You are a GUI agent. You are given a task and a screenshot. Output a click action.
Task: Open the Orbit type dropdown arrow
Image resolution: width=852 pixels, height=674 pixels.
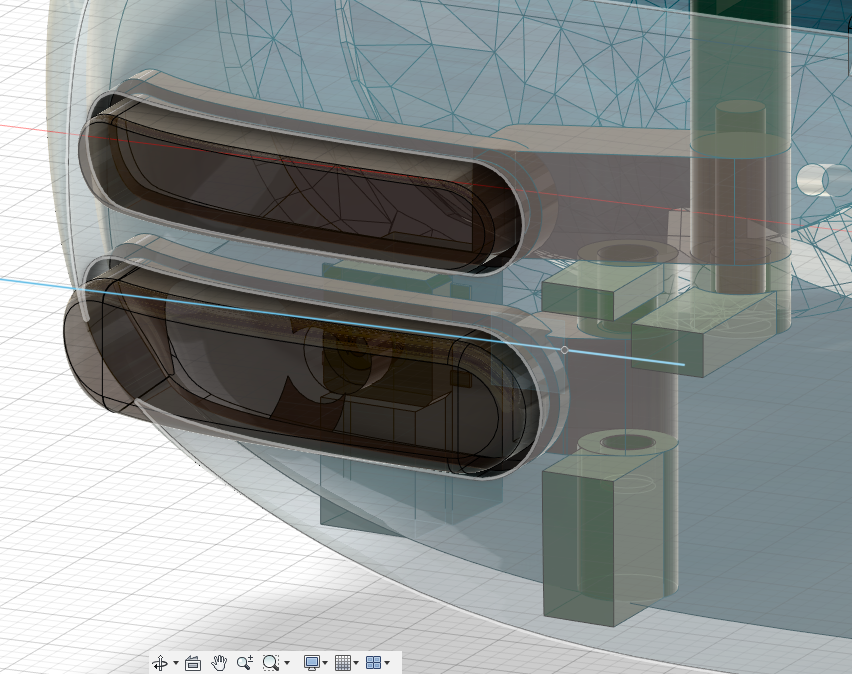click(x=176, y=663)
